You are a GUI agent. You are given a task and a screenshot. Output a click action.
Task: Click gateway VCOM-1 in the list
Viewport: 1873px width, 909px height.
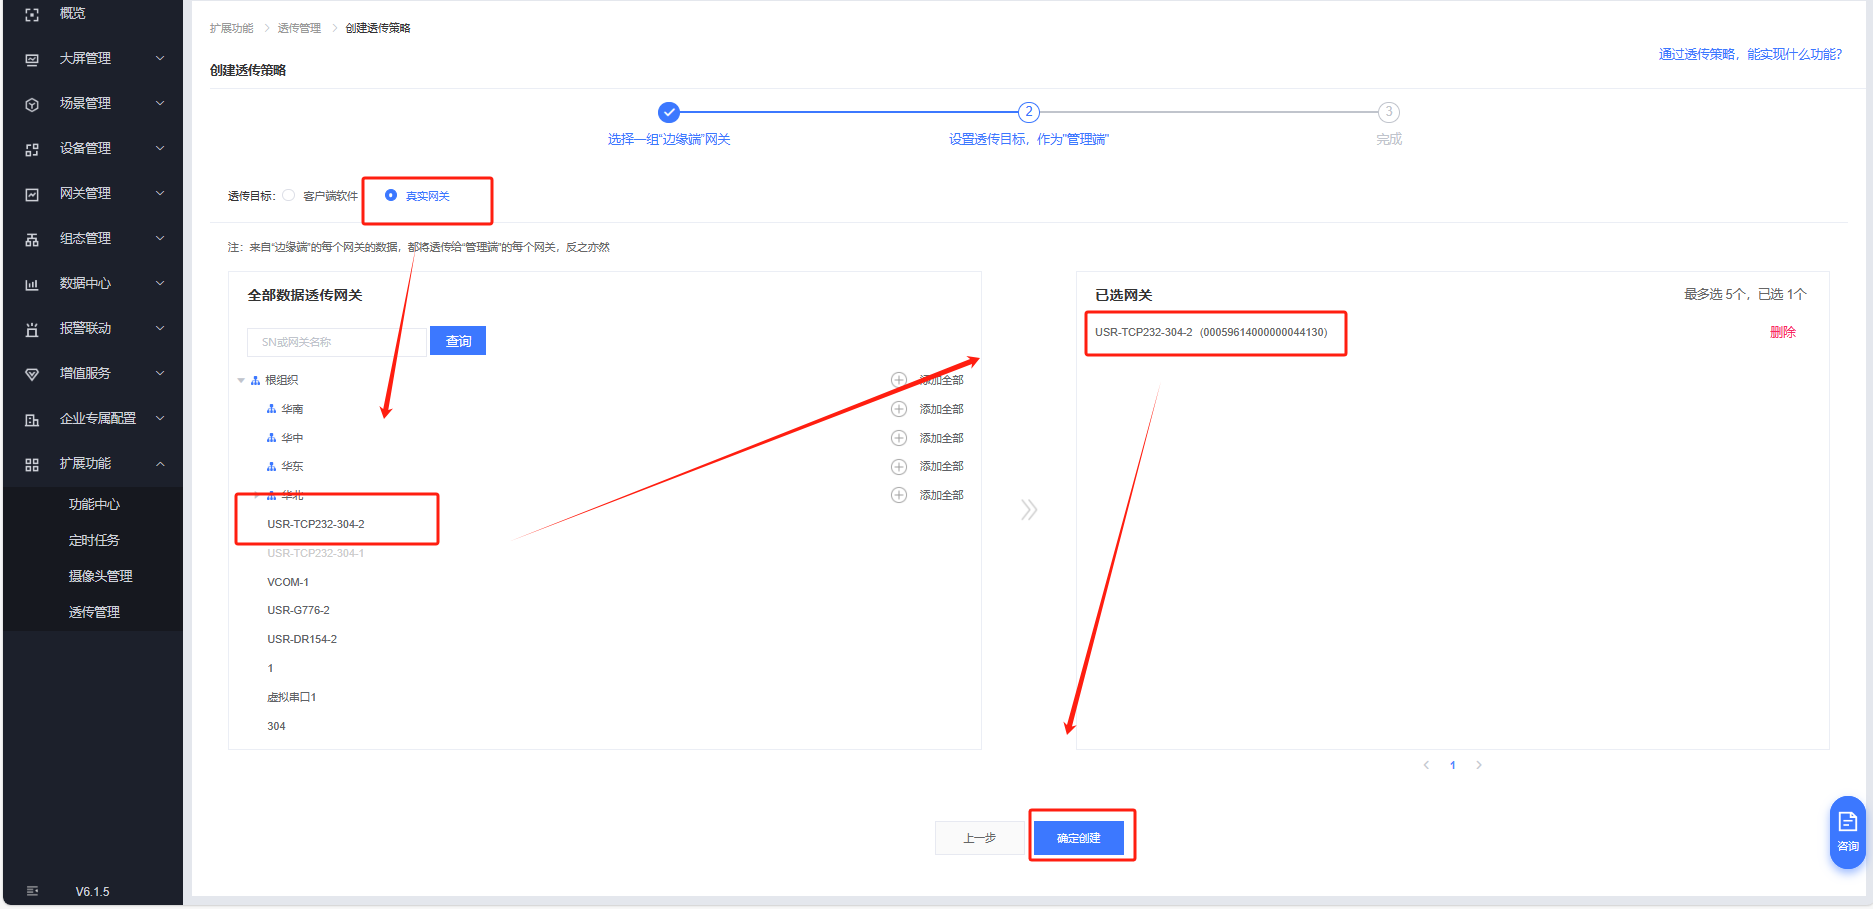(x=288, y=582)
